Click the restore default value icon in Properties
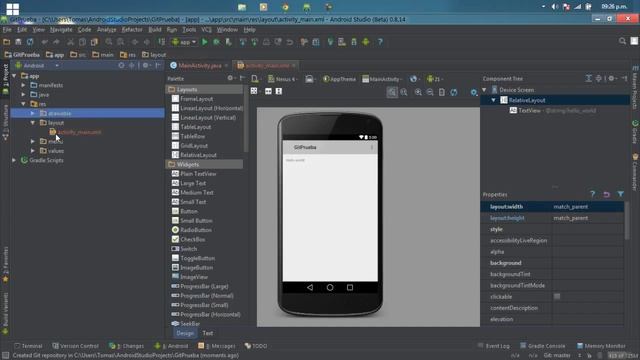Screen dimensions: 640x360 point(606,194)
